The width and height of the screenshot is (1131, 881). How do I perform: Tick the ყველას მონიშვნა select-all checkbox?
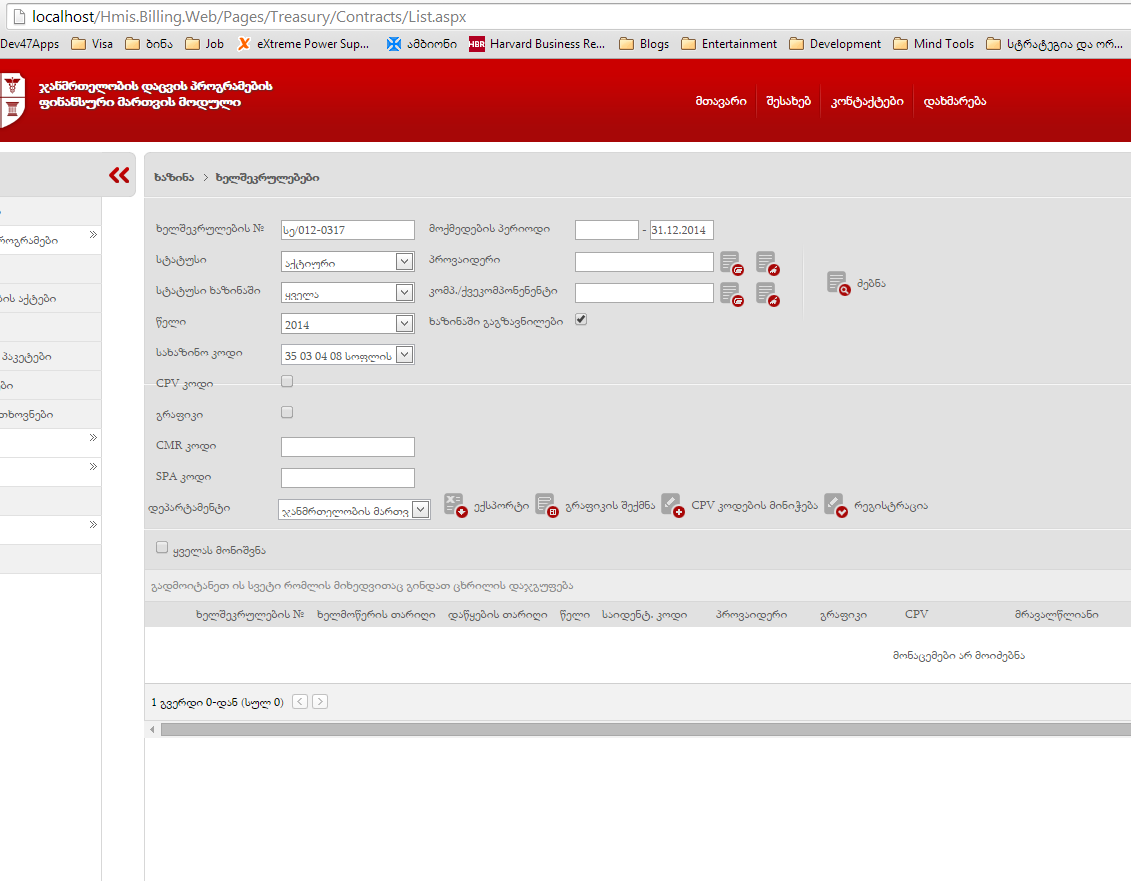162,547
